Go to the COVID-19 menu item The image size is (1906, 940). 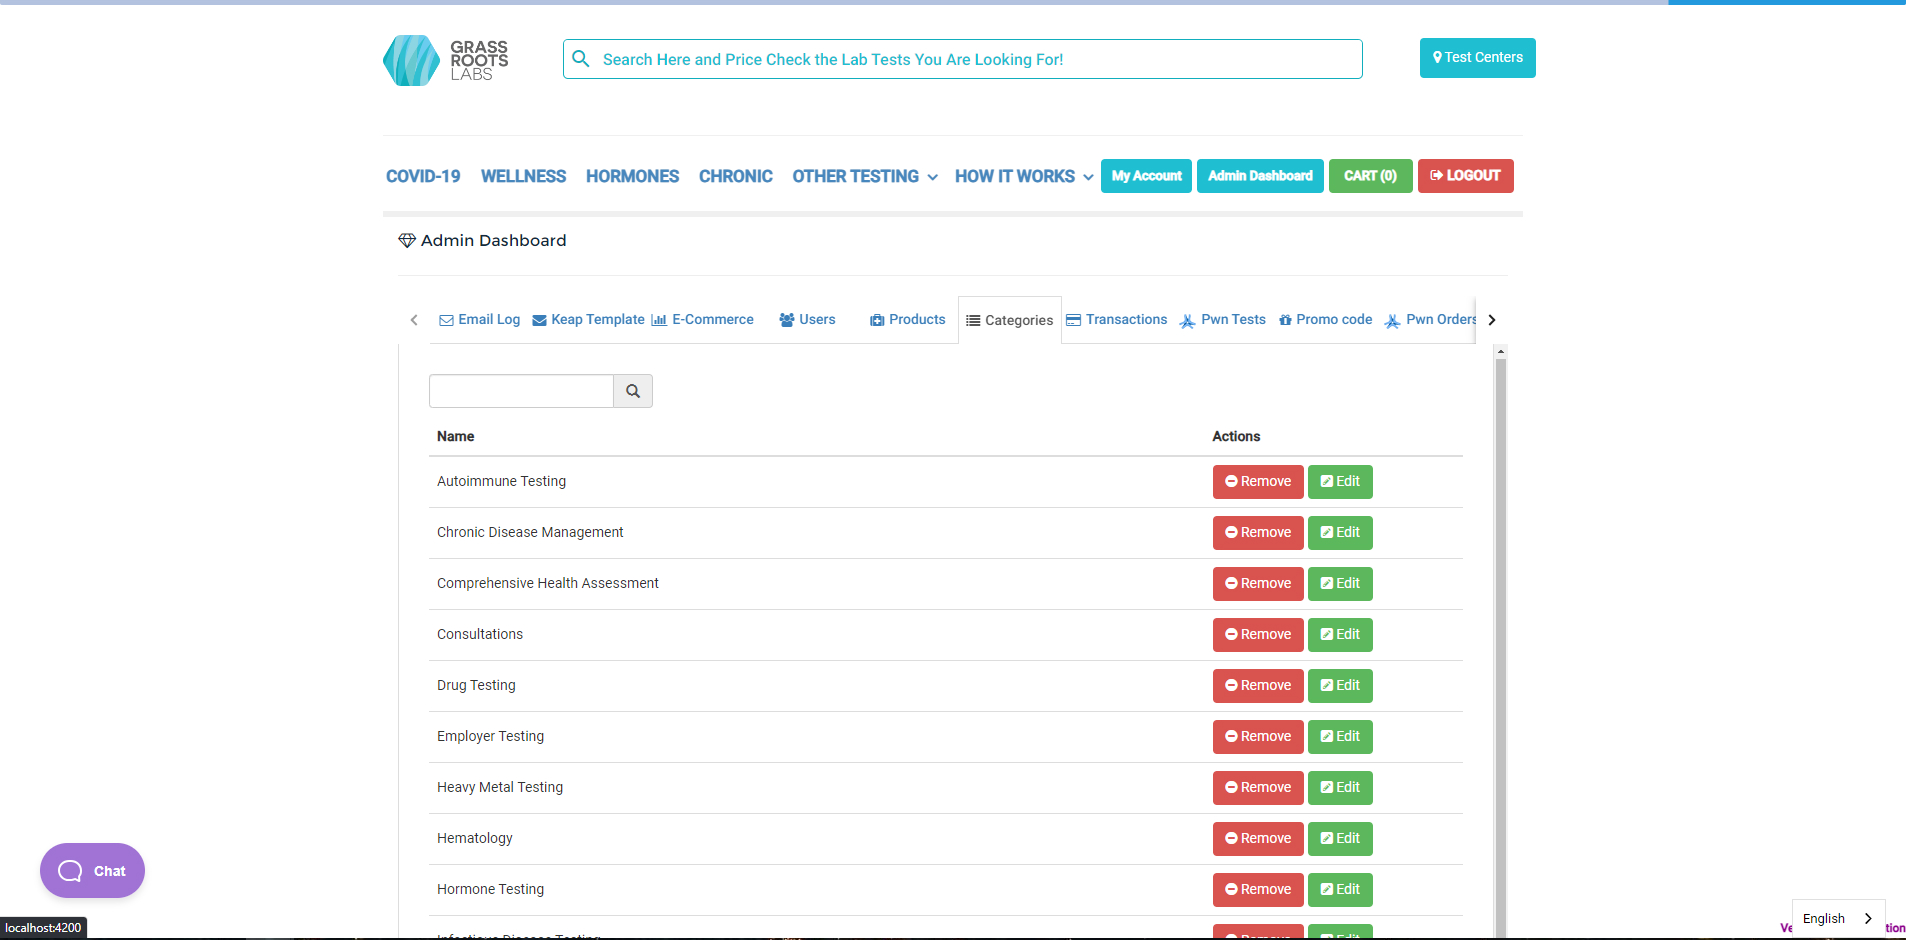tap(423, 176)
